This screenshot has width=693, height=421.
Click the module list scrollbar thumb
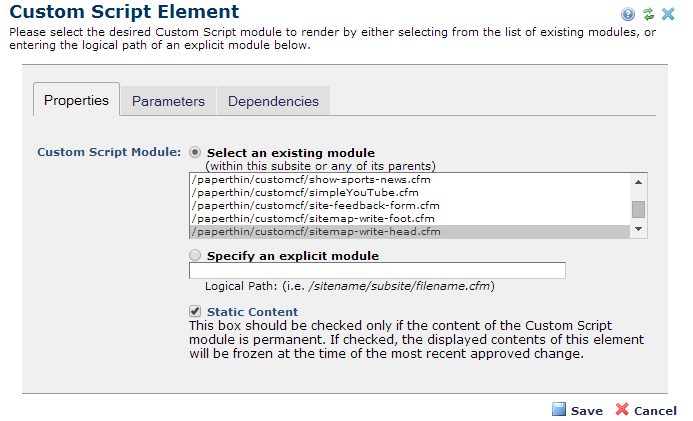point(638,209)
